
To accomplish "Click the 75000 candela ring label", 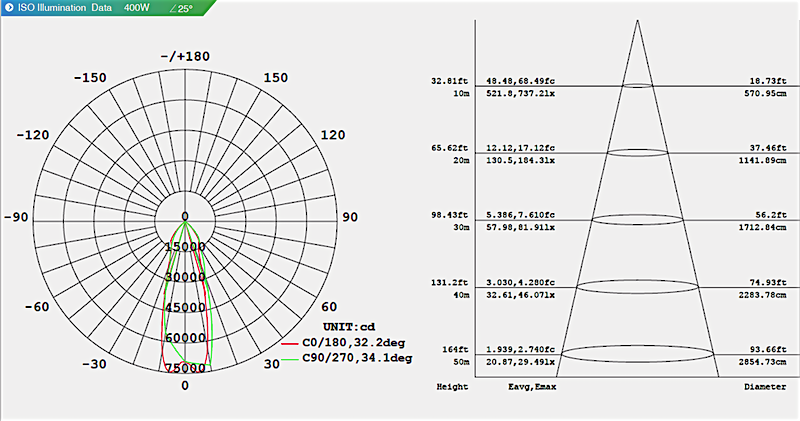I will [185, 368].
